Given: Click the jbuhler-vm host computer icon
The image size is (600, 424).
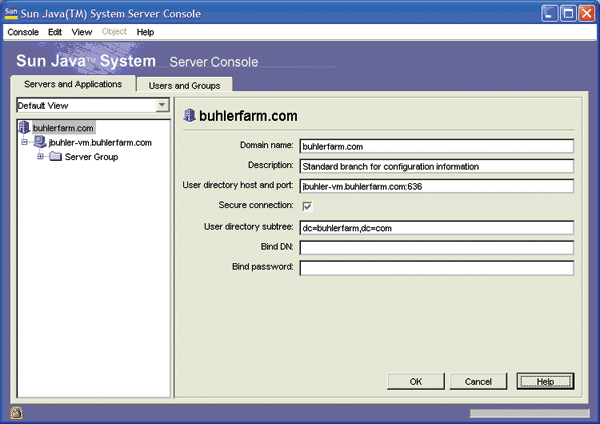Looking at the screenshot, I should tap(40, 143).
